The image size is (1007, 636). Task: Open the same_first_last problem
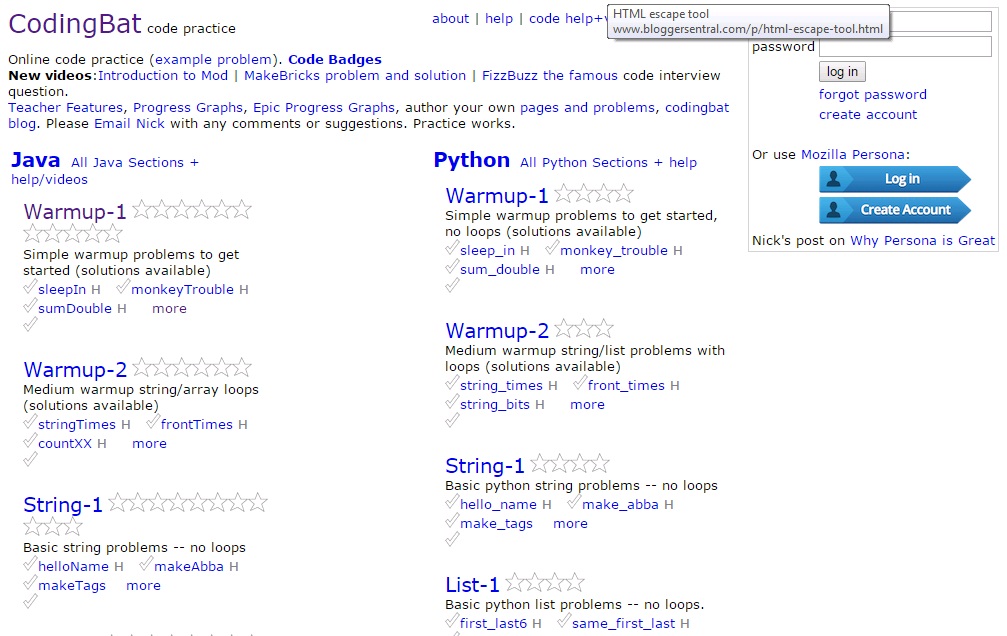[x=623, y=624]
